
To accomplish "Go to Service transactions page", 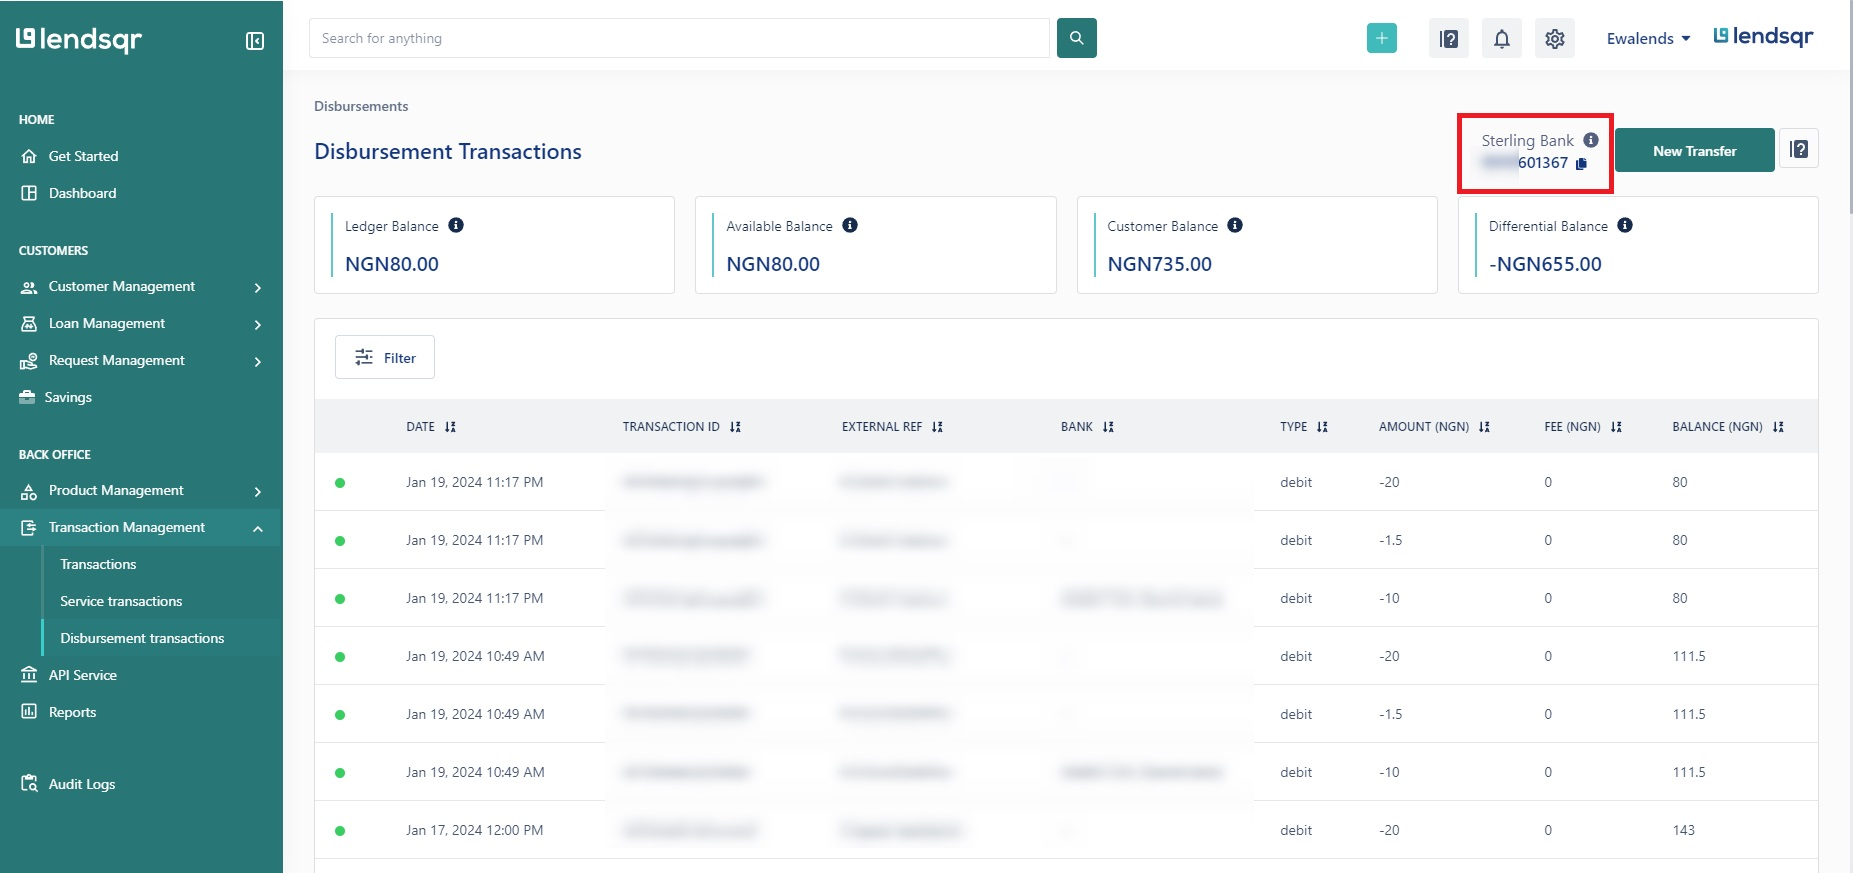I will coord(121,601).
